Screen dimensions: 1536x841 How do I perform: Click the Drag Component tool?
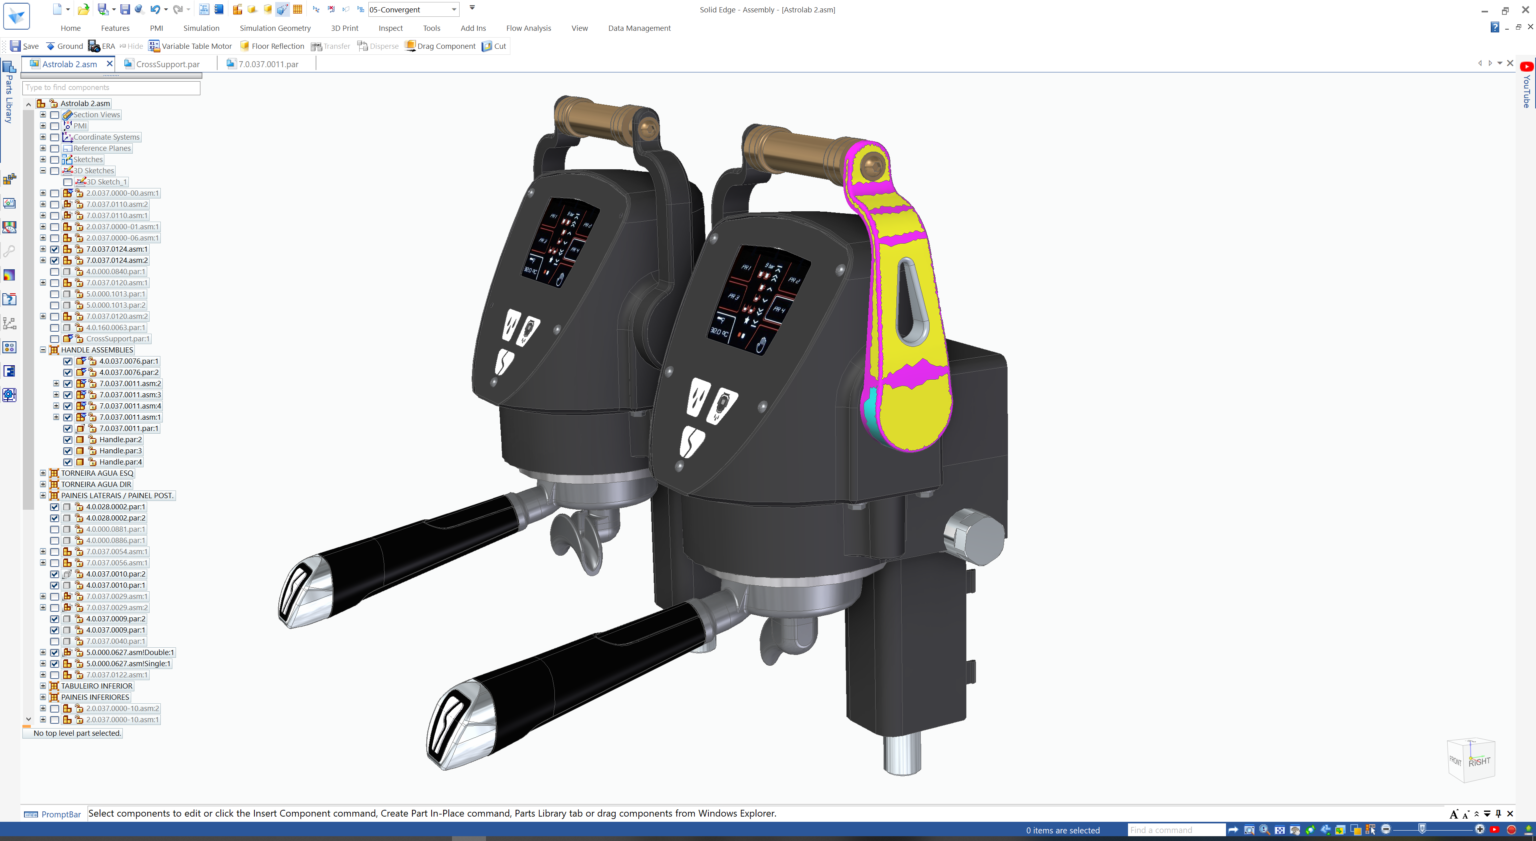440,45
